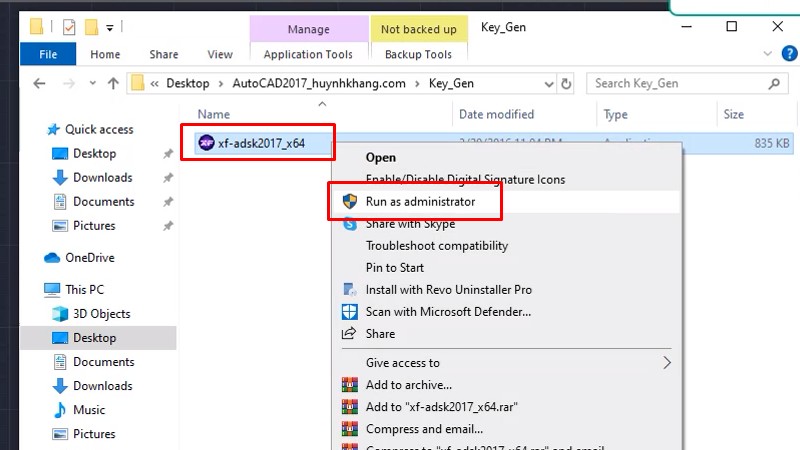Open the Application Tools ribbon tab
The width and height of the screenshot is (800, 450).
click(308, 55)
